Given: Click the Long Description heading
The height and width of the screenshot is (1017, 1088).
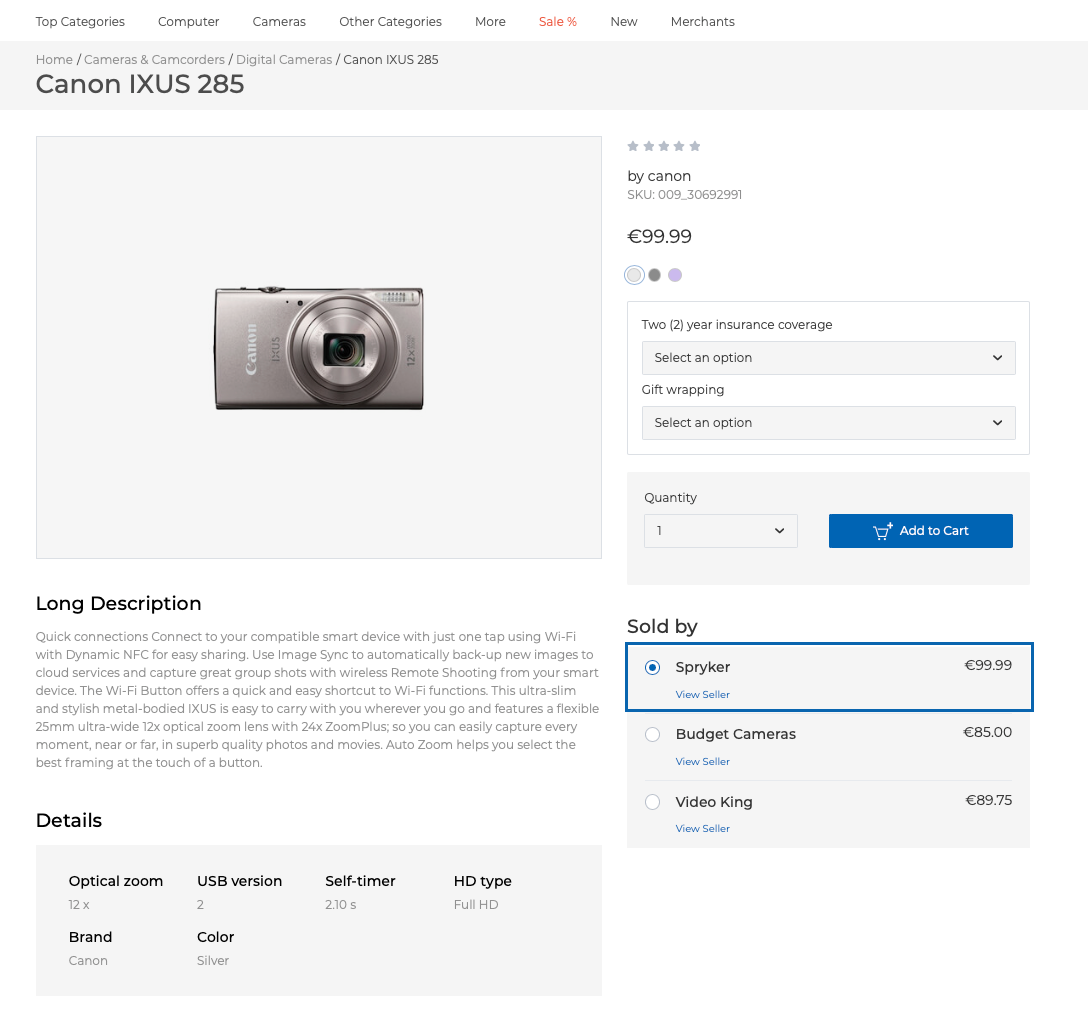Looking at the screenshot, I should coord(119,604).
